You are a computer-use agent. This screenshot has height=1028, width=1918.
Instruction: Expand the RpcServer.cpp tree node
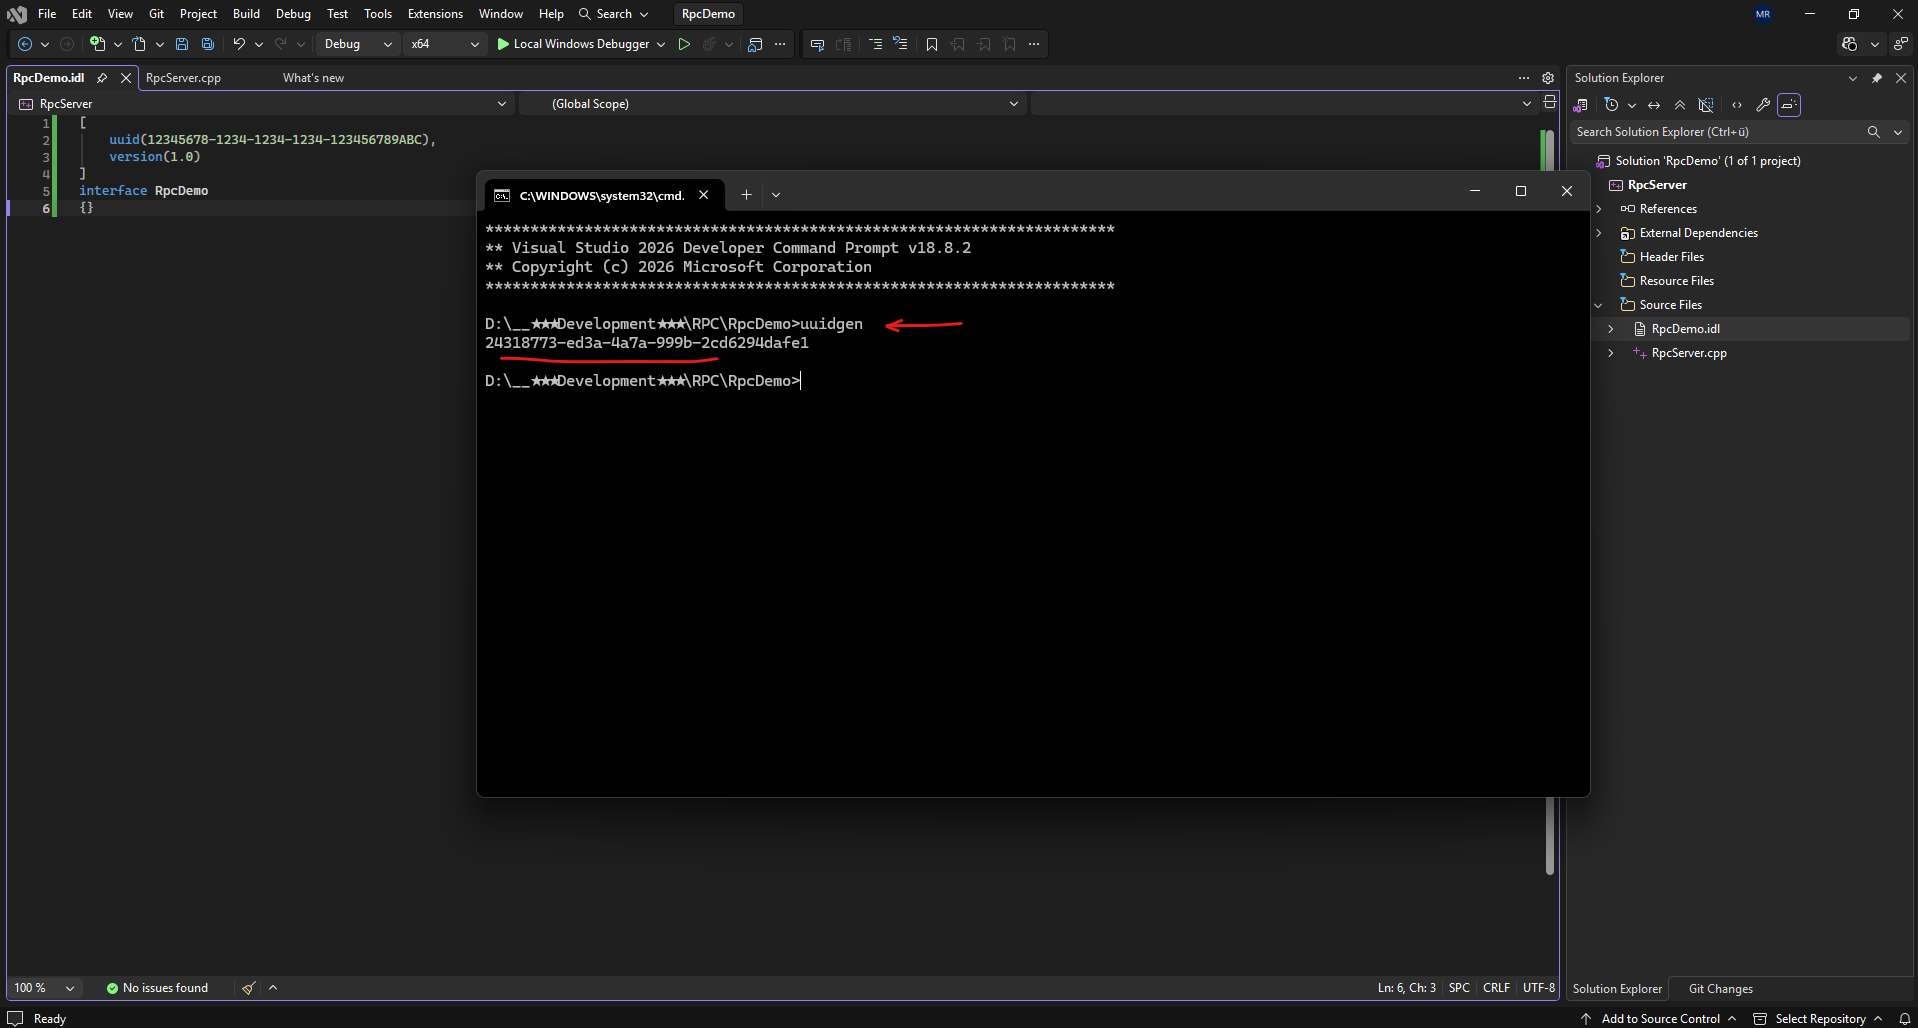pyautogui.click(x=1611, y=353)
